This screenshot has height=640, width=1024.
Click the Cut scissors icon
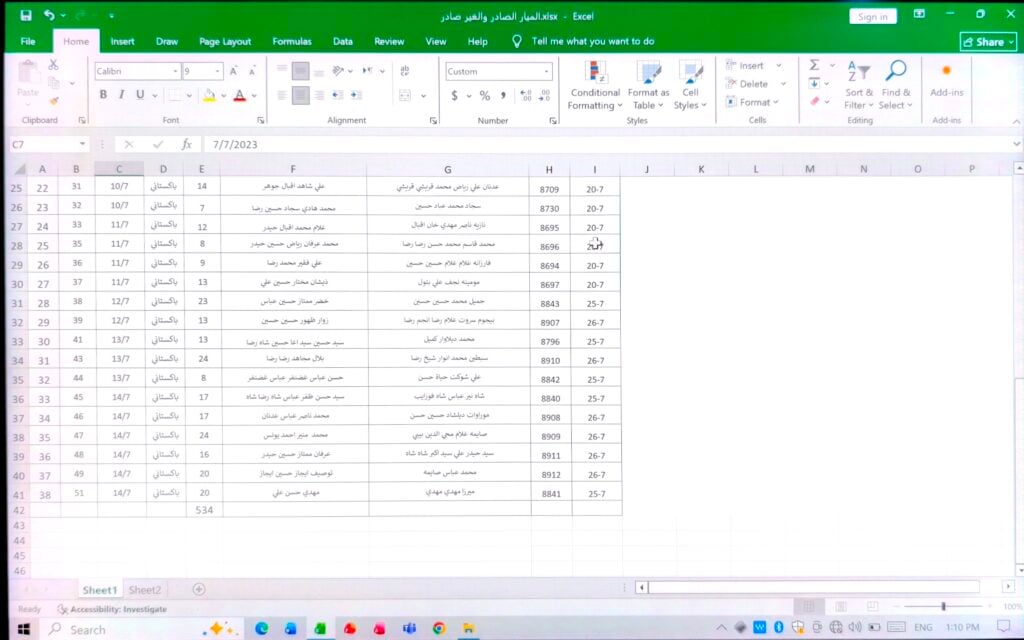53,65
